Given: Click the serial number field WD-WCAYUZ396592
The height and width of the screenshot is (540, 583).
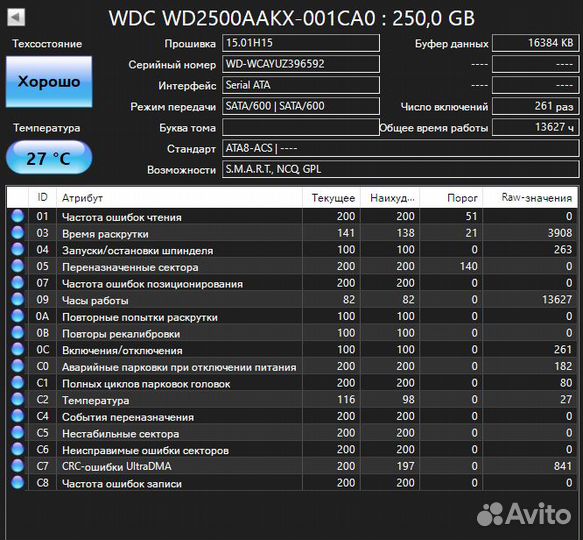Looking at the screenshot, I should [x=301, y=64].
